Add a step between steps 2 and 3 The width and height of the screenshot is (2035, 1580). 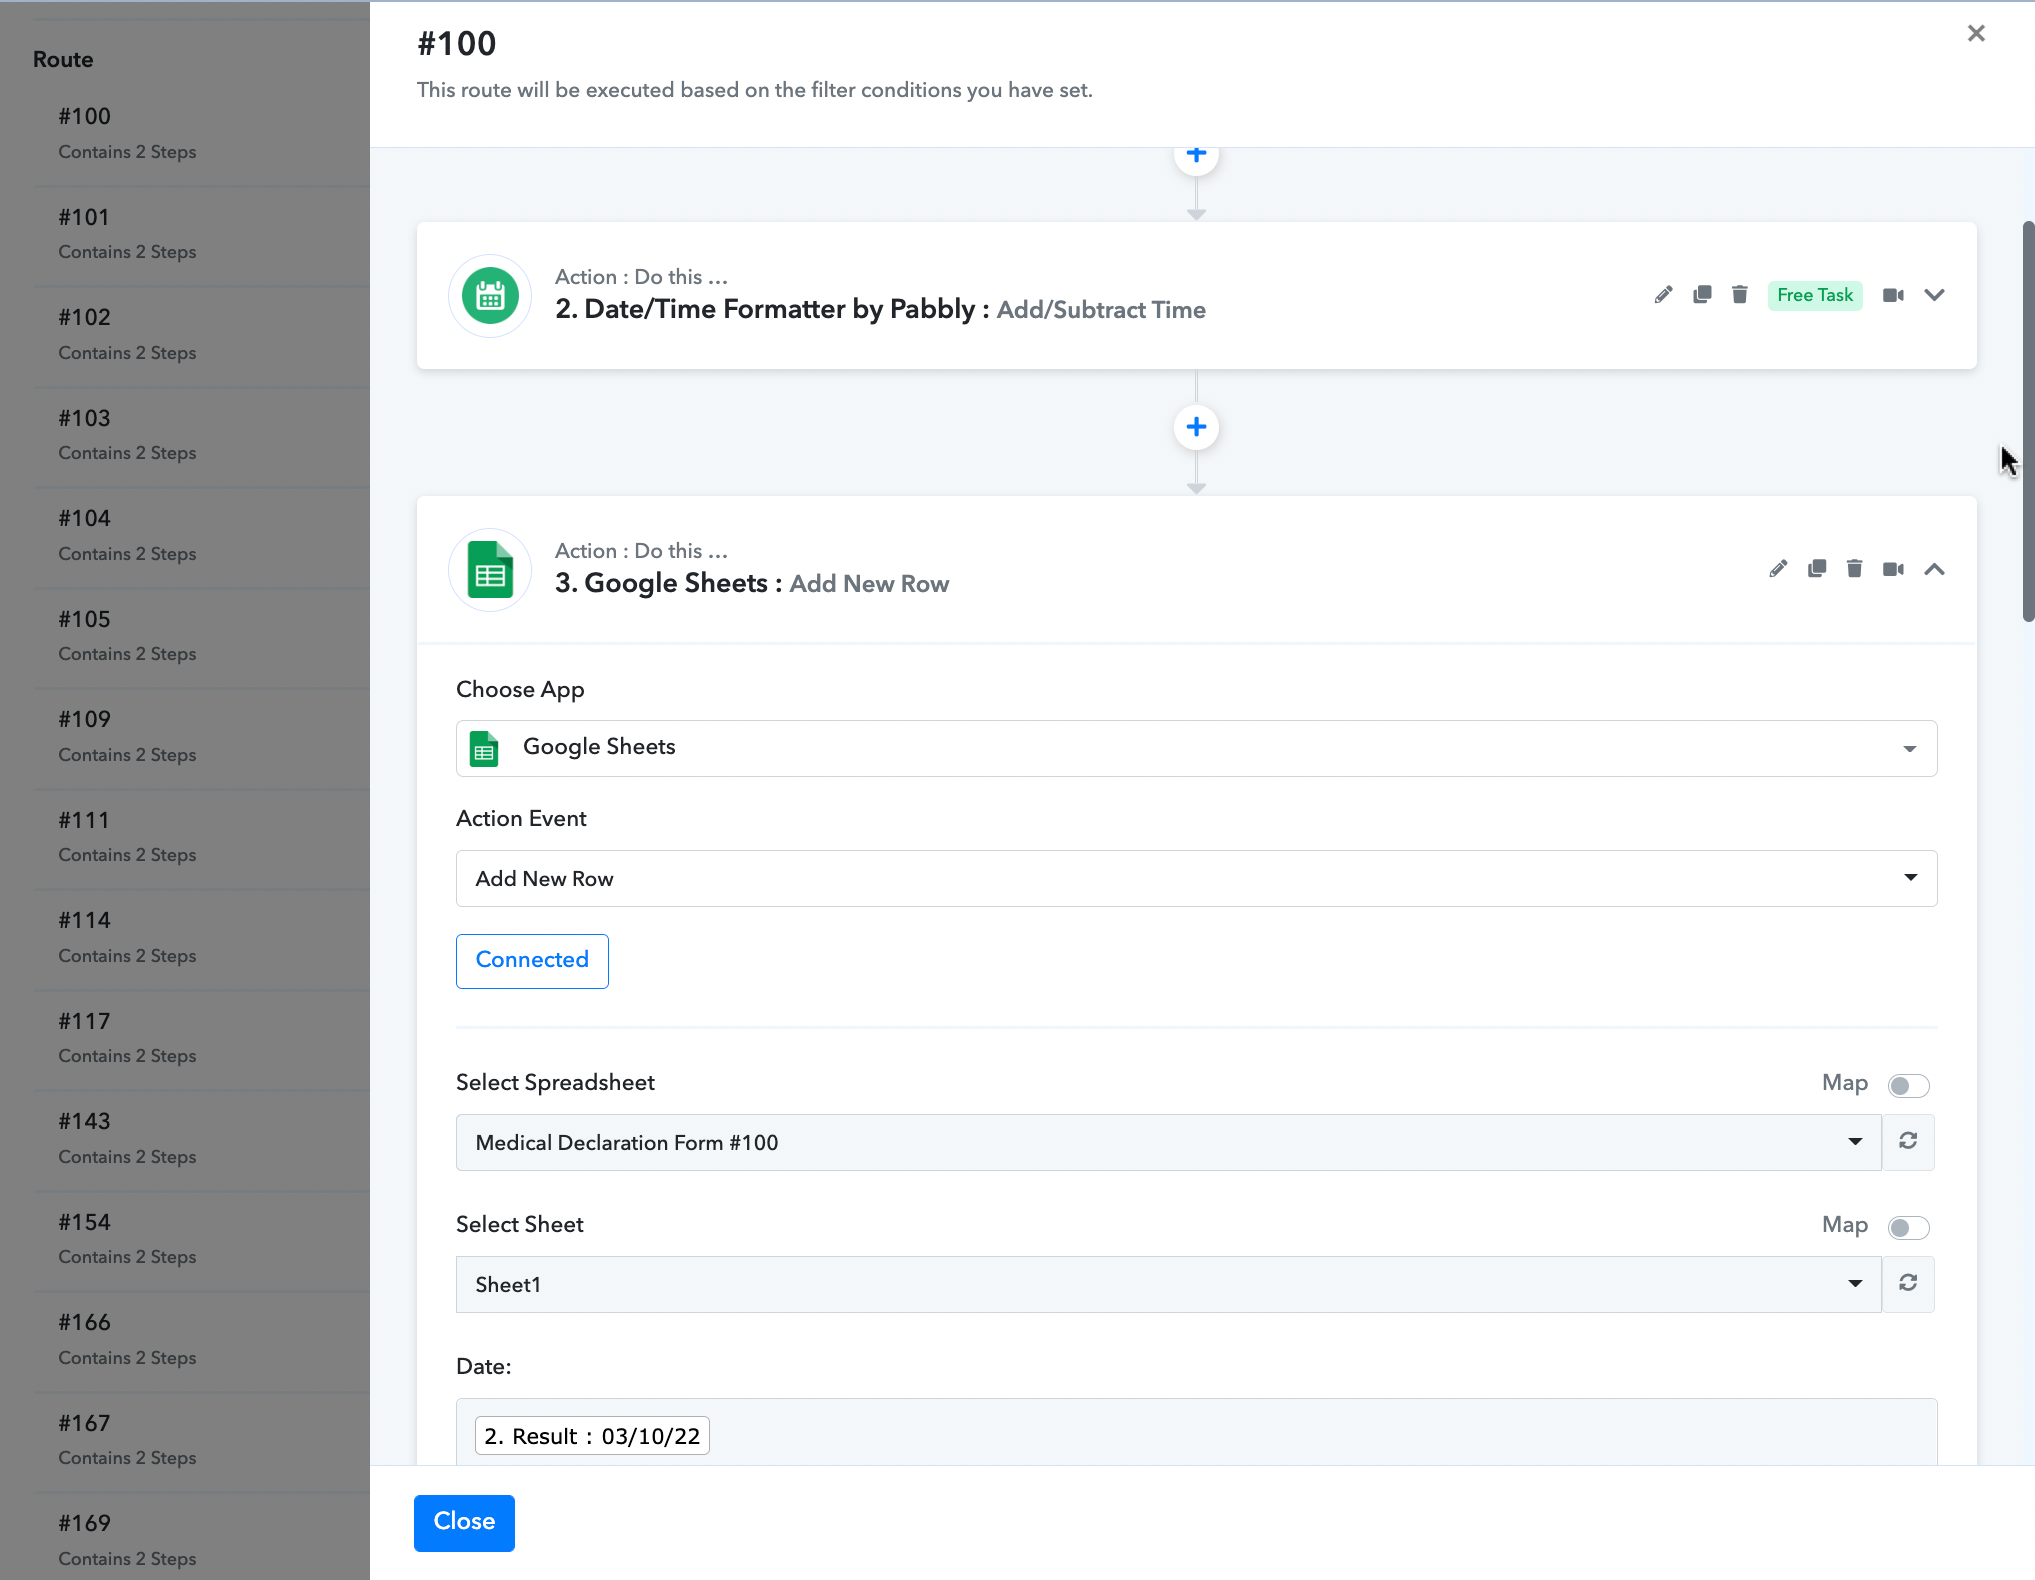point(1196,428)
